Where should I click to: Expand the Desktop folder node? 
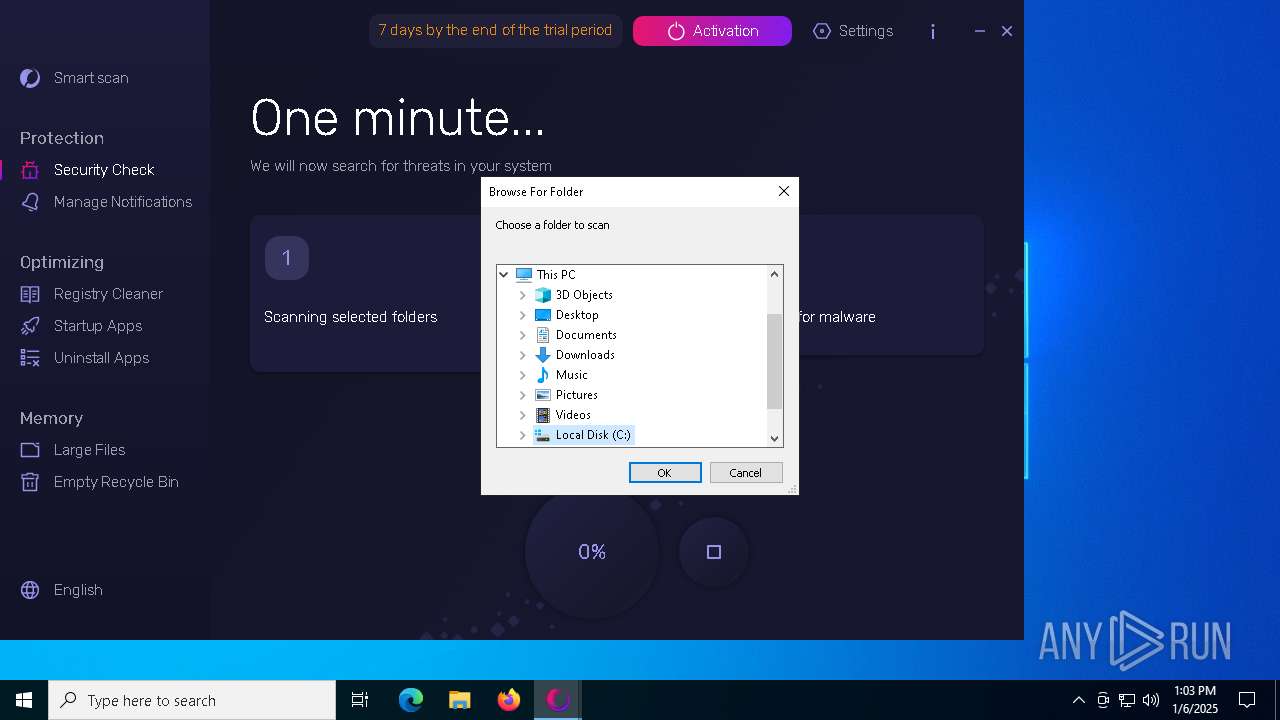522,315
